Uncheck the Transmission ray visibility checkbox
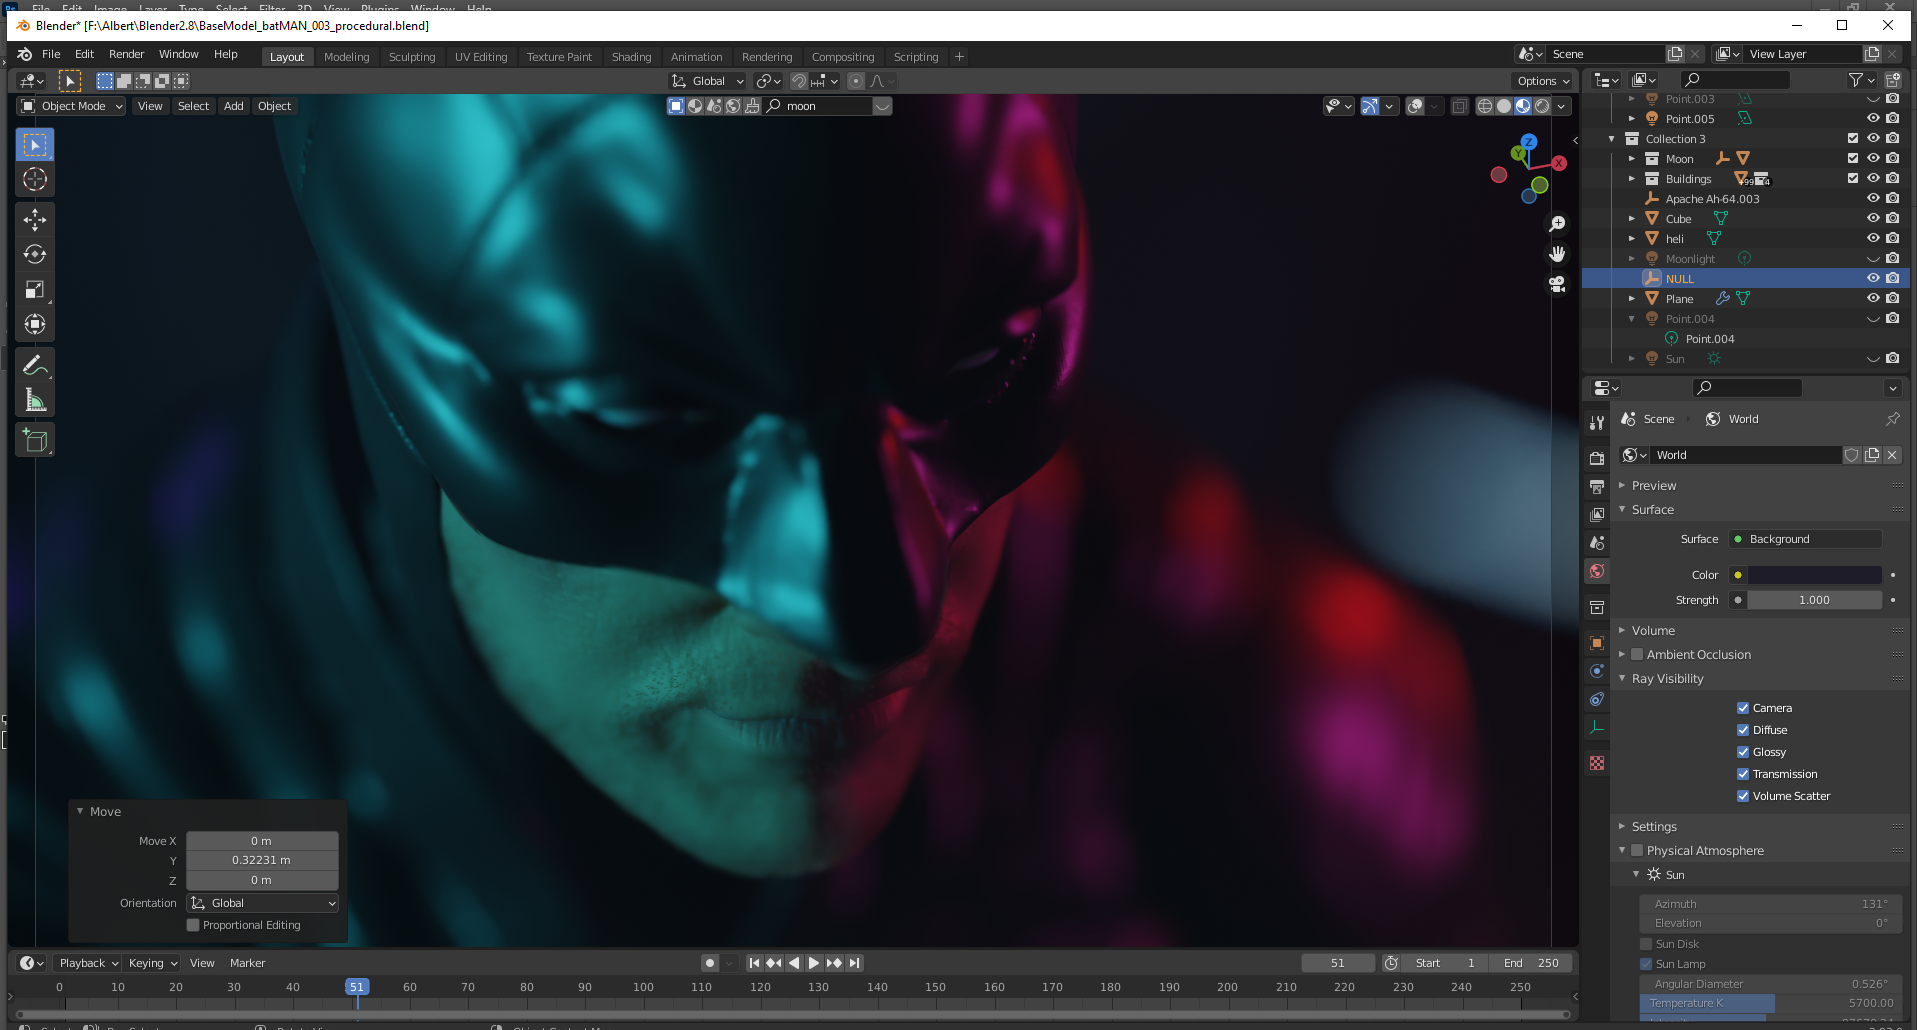1917x1030 pixels. 1743,774
